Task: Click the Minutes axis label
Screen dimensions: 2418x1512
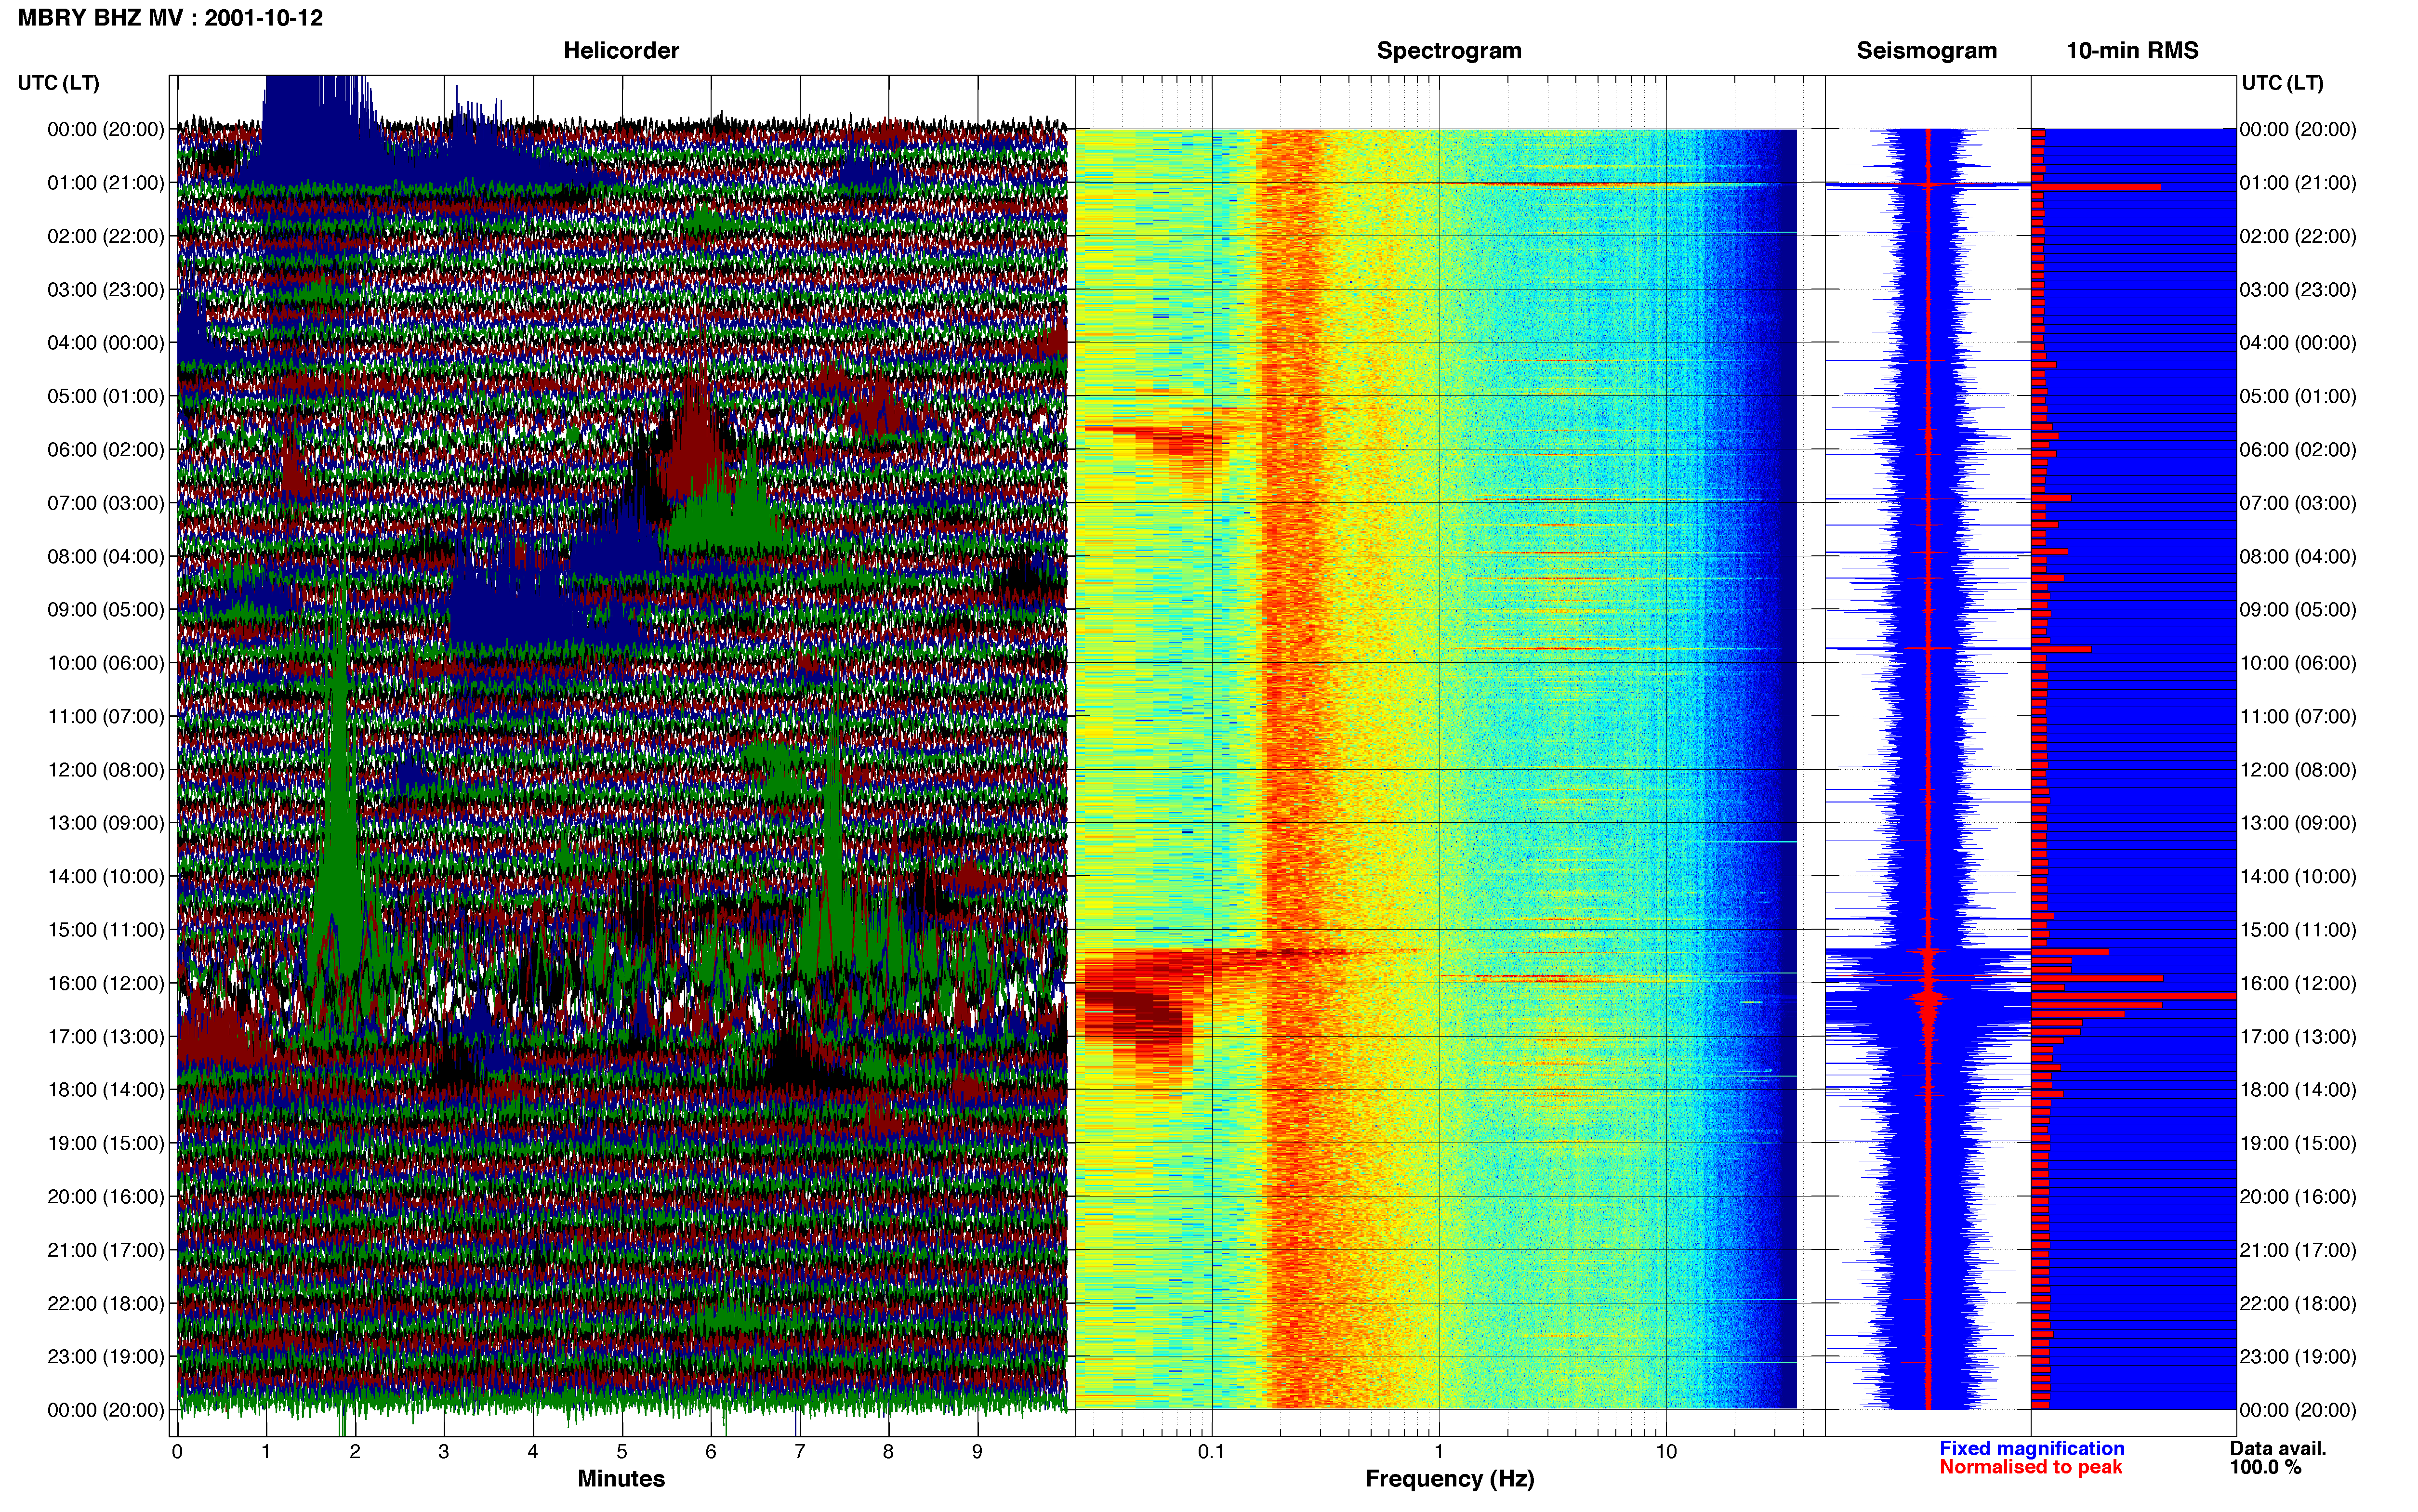Action: click(x=621, y=1478)
